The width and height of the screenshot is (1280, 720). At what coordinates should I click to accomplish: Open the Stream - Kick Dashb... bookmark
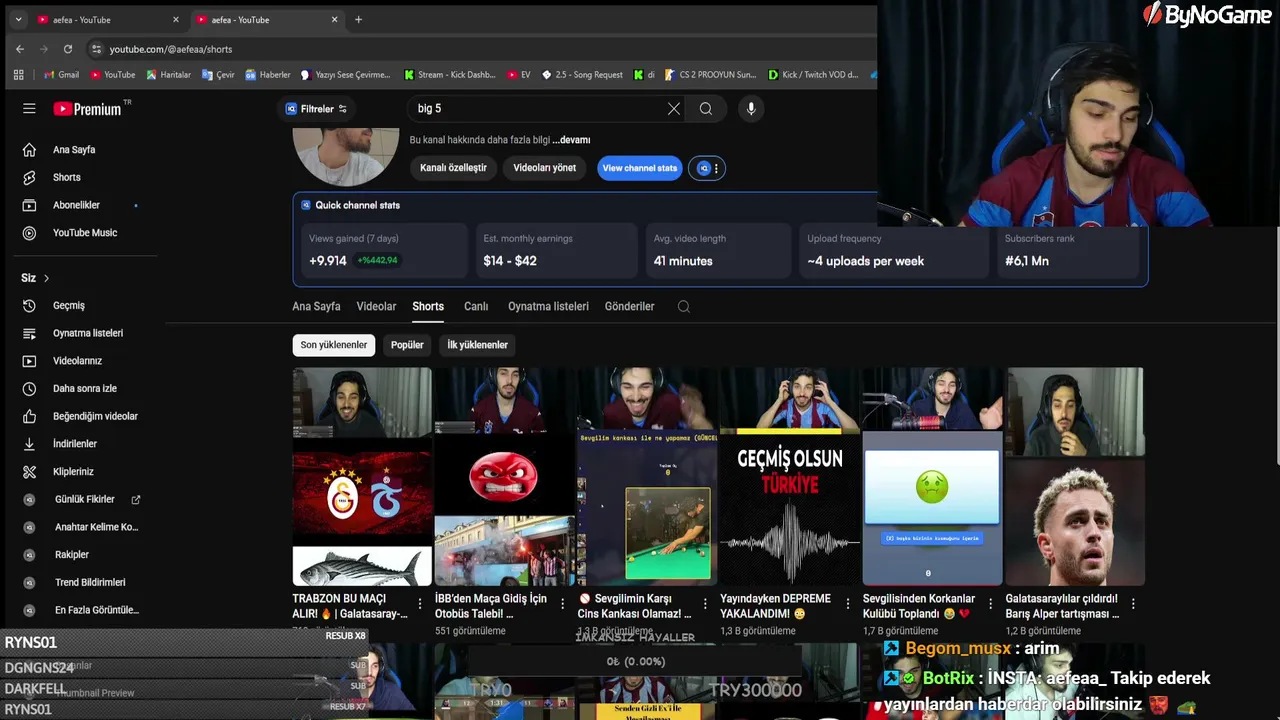point(450,75)
